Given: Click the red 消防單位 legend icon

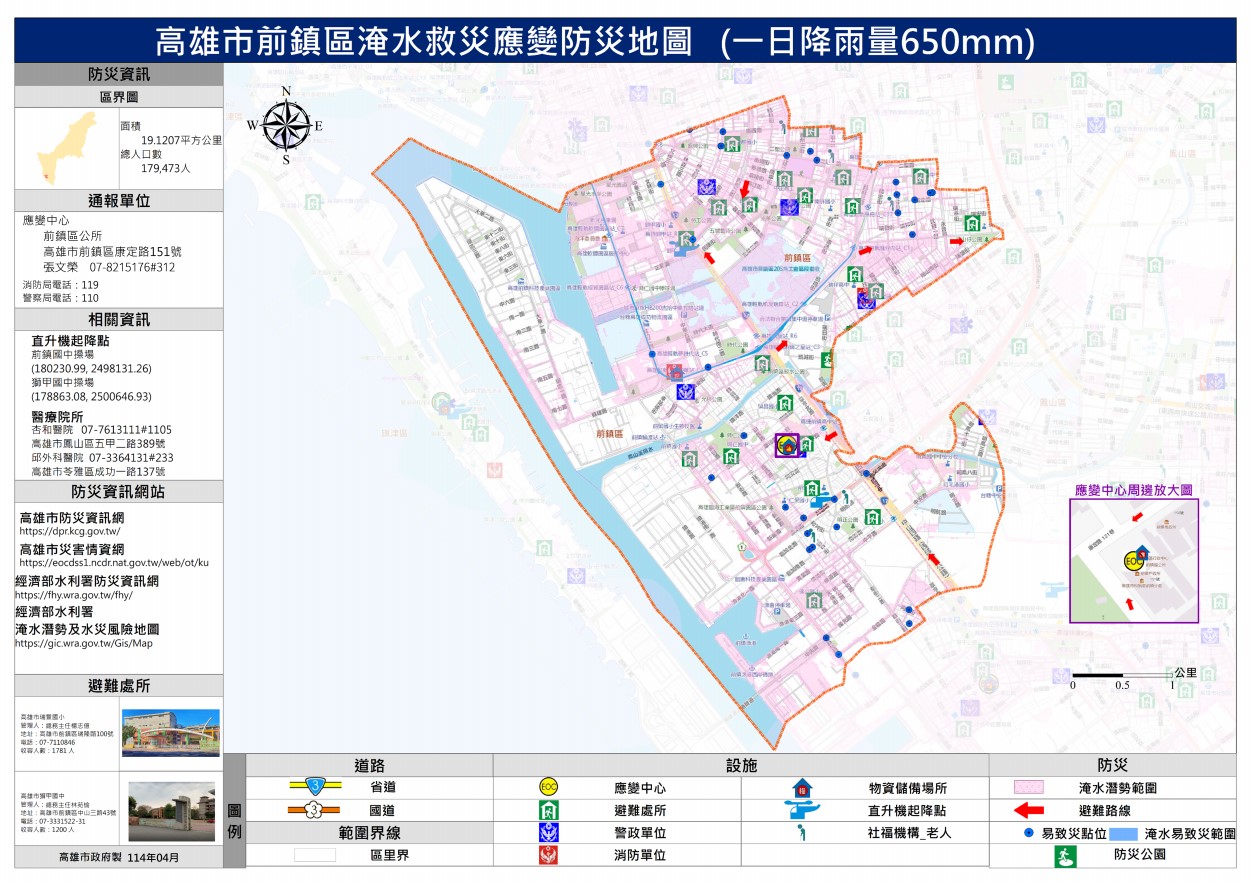Looking at the screenshot, I should pyautogui.click(x=548, y=855).
